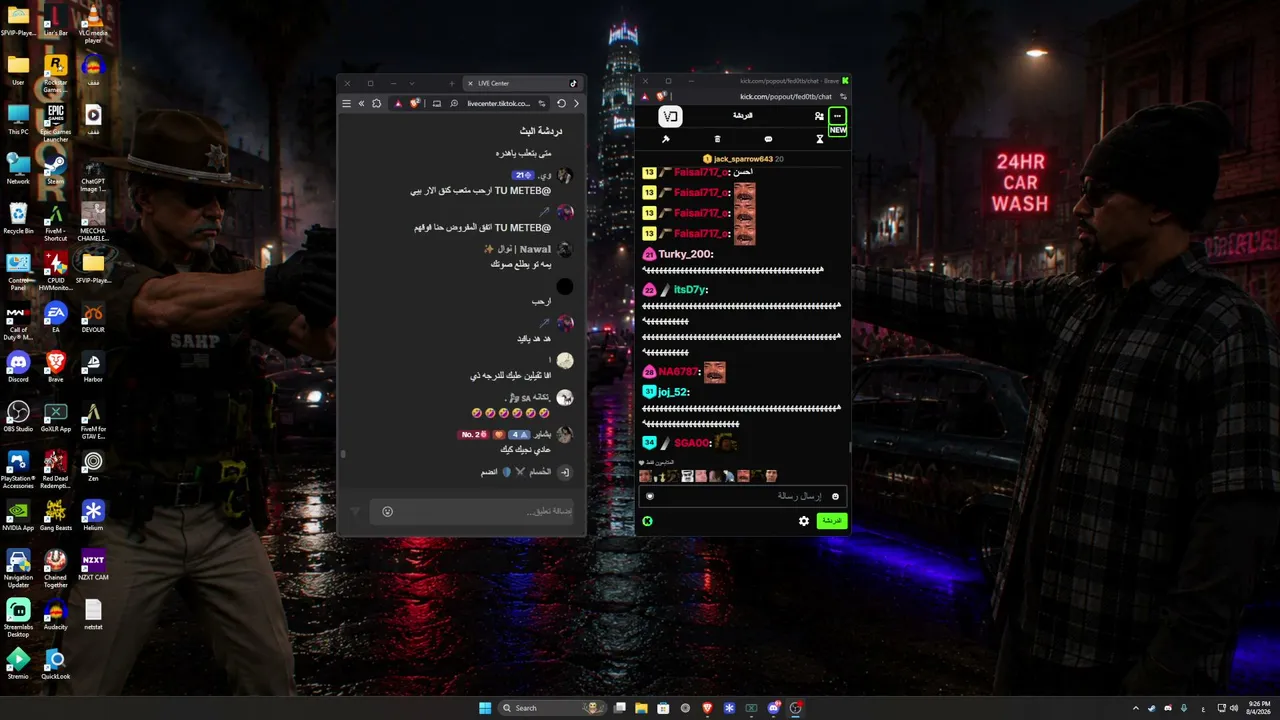Viewport: 1280px width, 720px height.
Task: Click pinned user jack_sparrow643 in Kick chat
Action: [x=743, y=159]
